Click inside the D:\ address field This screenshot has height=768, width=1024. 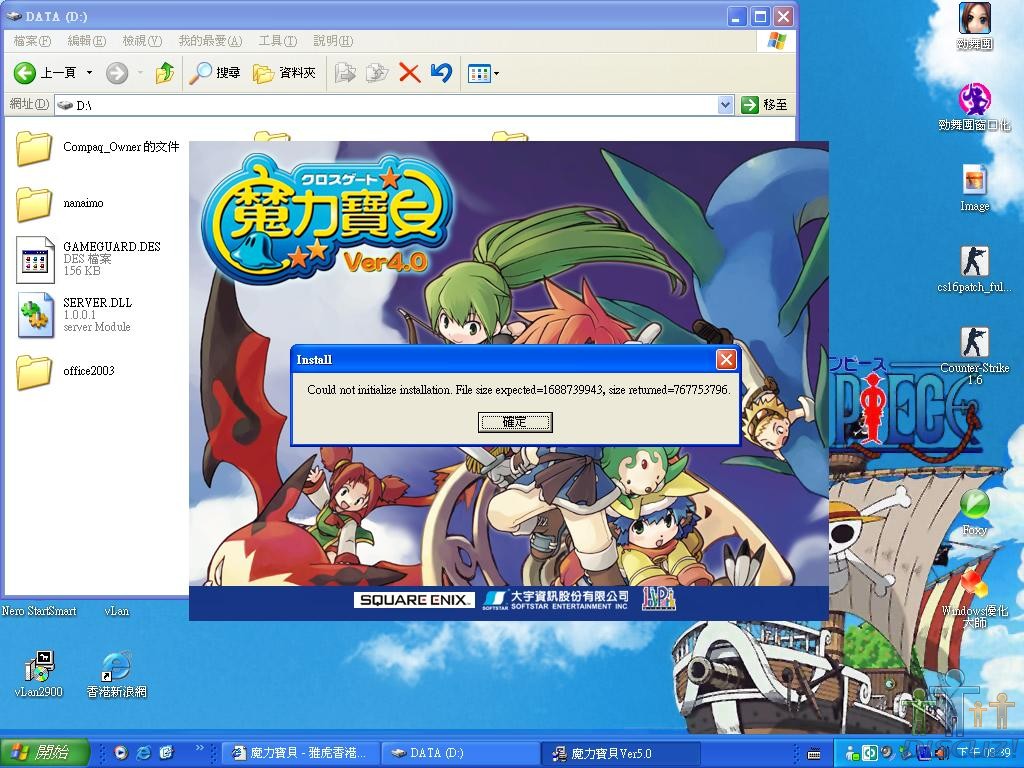pos(390,105)
